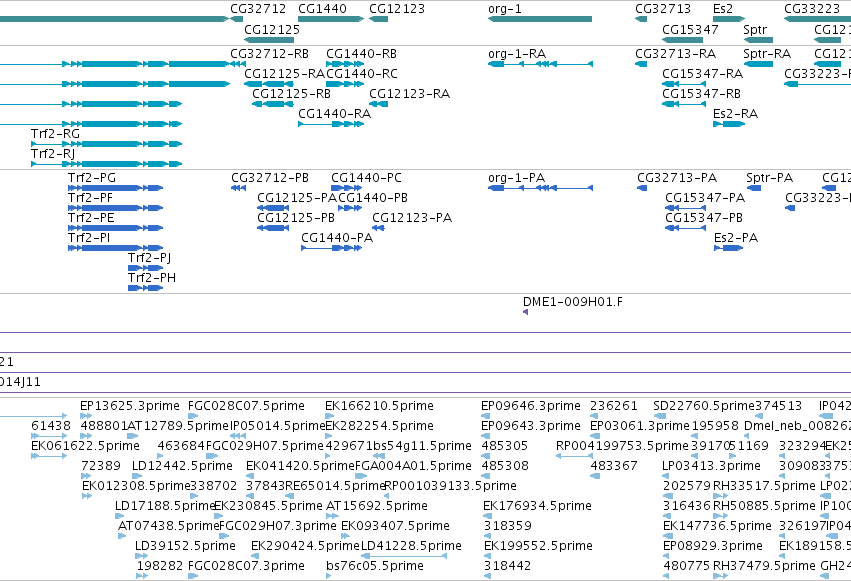This screenshot has height=581, width=851.
Task: Select the Sptr gene label
Action: 755,30
